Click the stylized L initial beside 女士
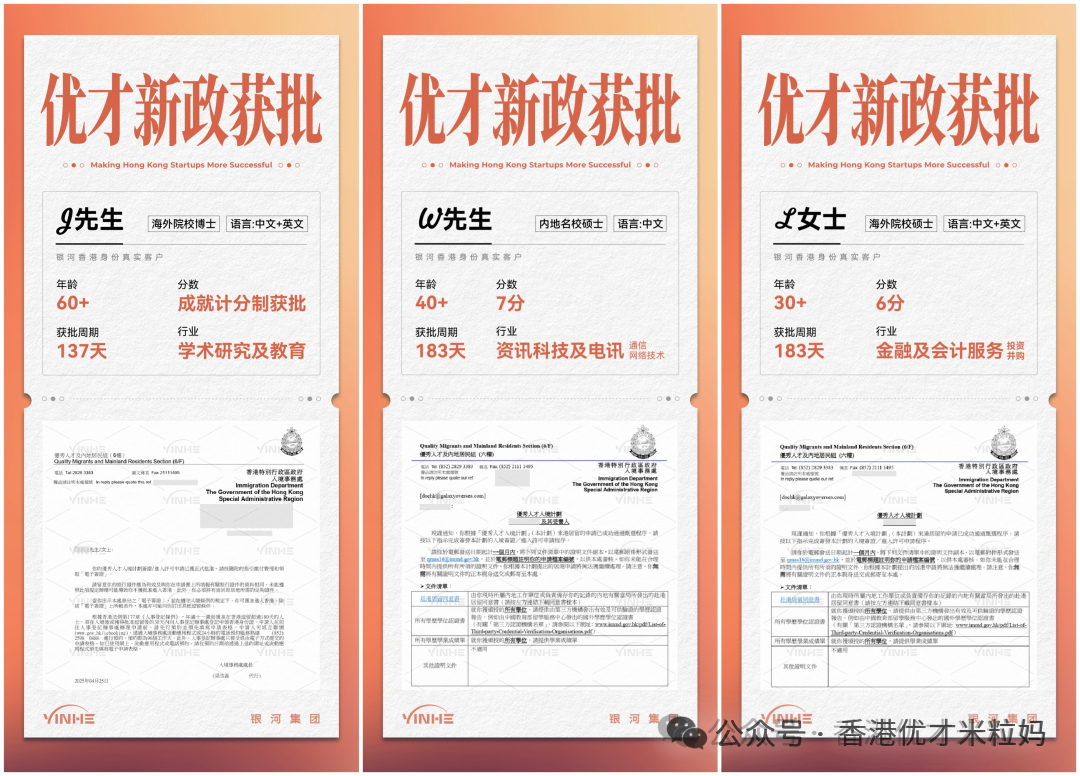The width and height of the screenshot is (1080, 776). (x=786, y=221)
